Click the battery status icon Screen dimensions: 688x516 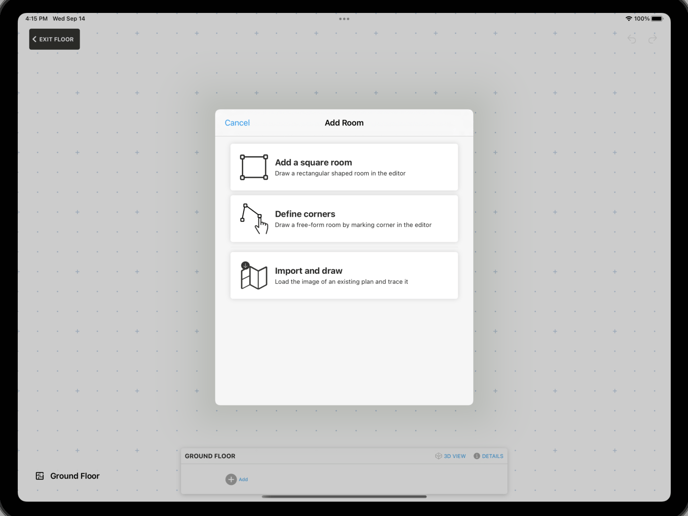click(x=657, y=18)
